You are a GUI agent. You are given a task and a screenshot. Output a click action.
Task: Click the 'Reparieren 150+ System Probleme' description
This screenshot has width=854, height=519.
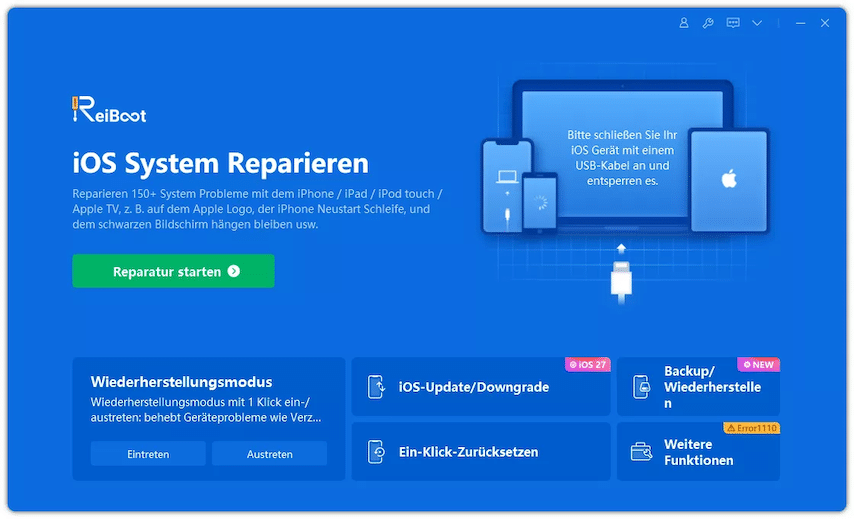(x=258, y=209)
